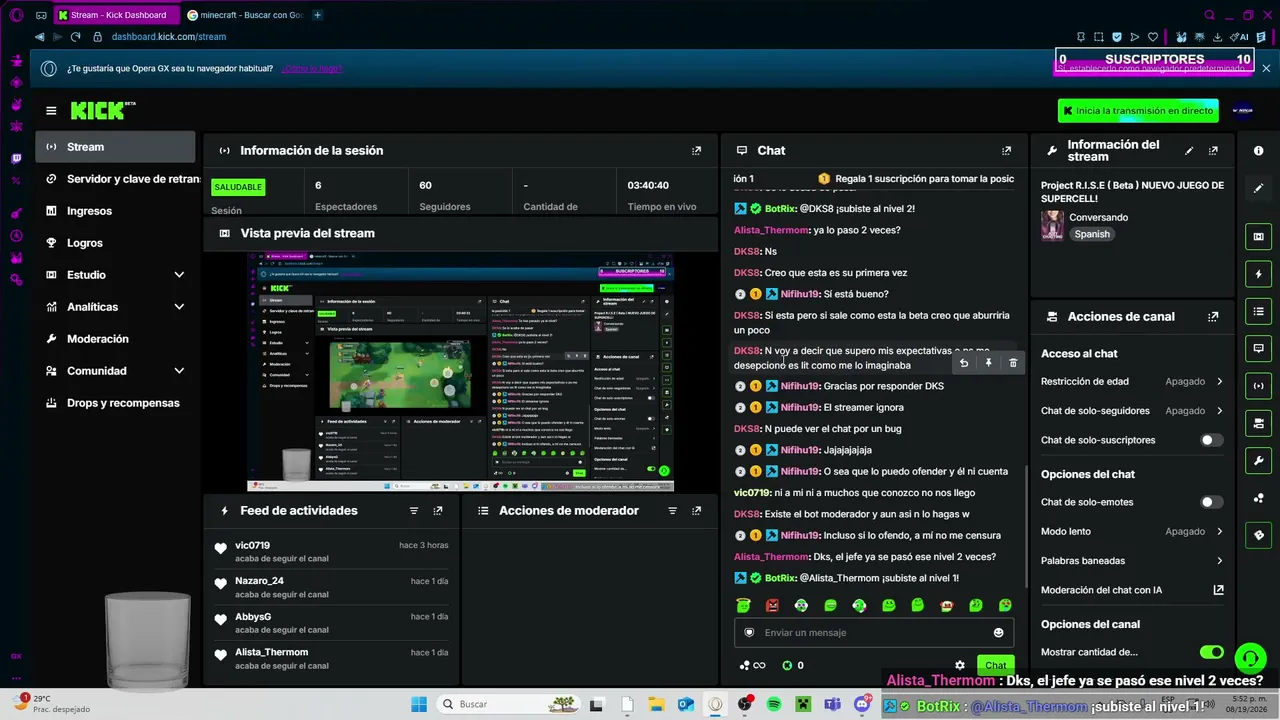Pop out the Información del stream panel

[x=1213, y=151]
